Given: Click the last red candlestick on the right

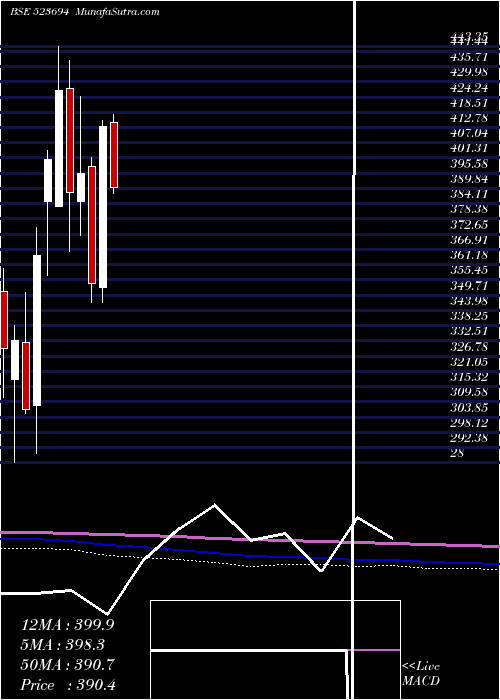Looking at the screenshot, I should coord(114,154).
